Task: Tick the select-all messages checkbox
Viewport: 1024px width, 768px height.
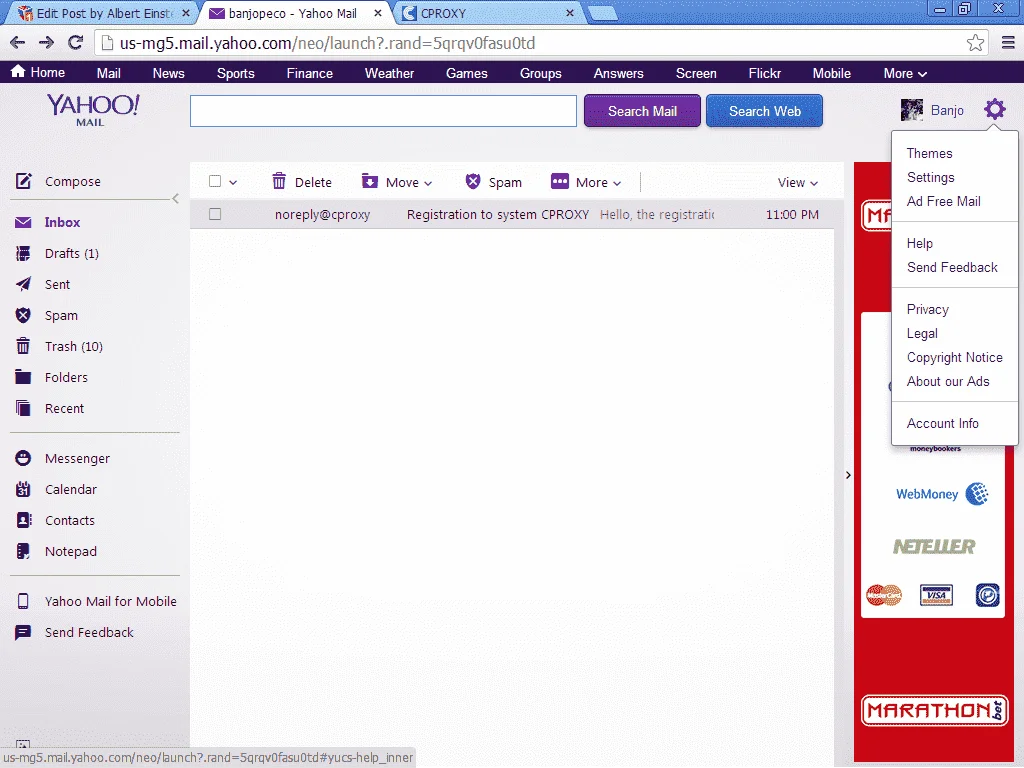Action: pos(215,181)
